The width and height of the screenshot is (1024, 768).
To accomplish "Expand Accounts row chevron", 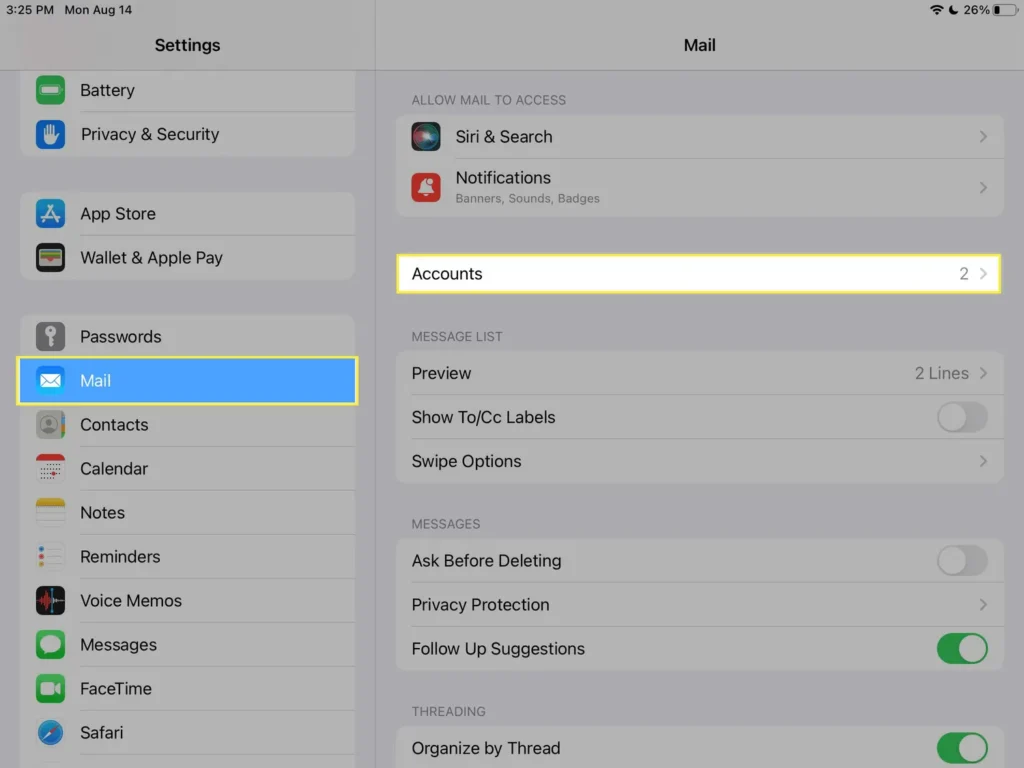I will click(x=983, y=274).
